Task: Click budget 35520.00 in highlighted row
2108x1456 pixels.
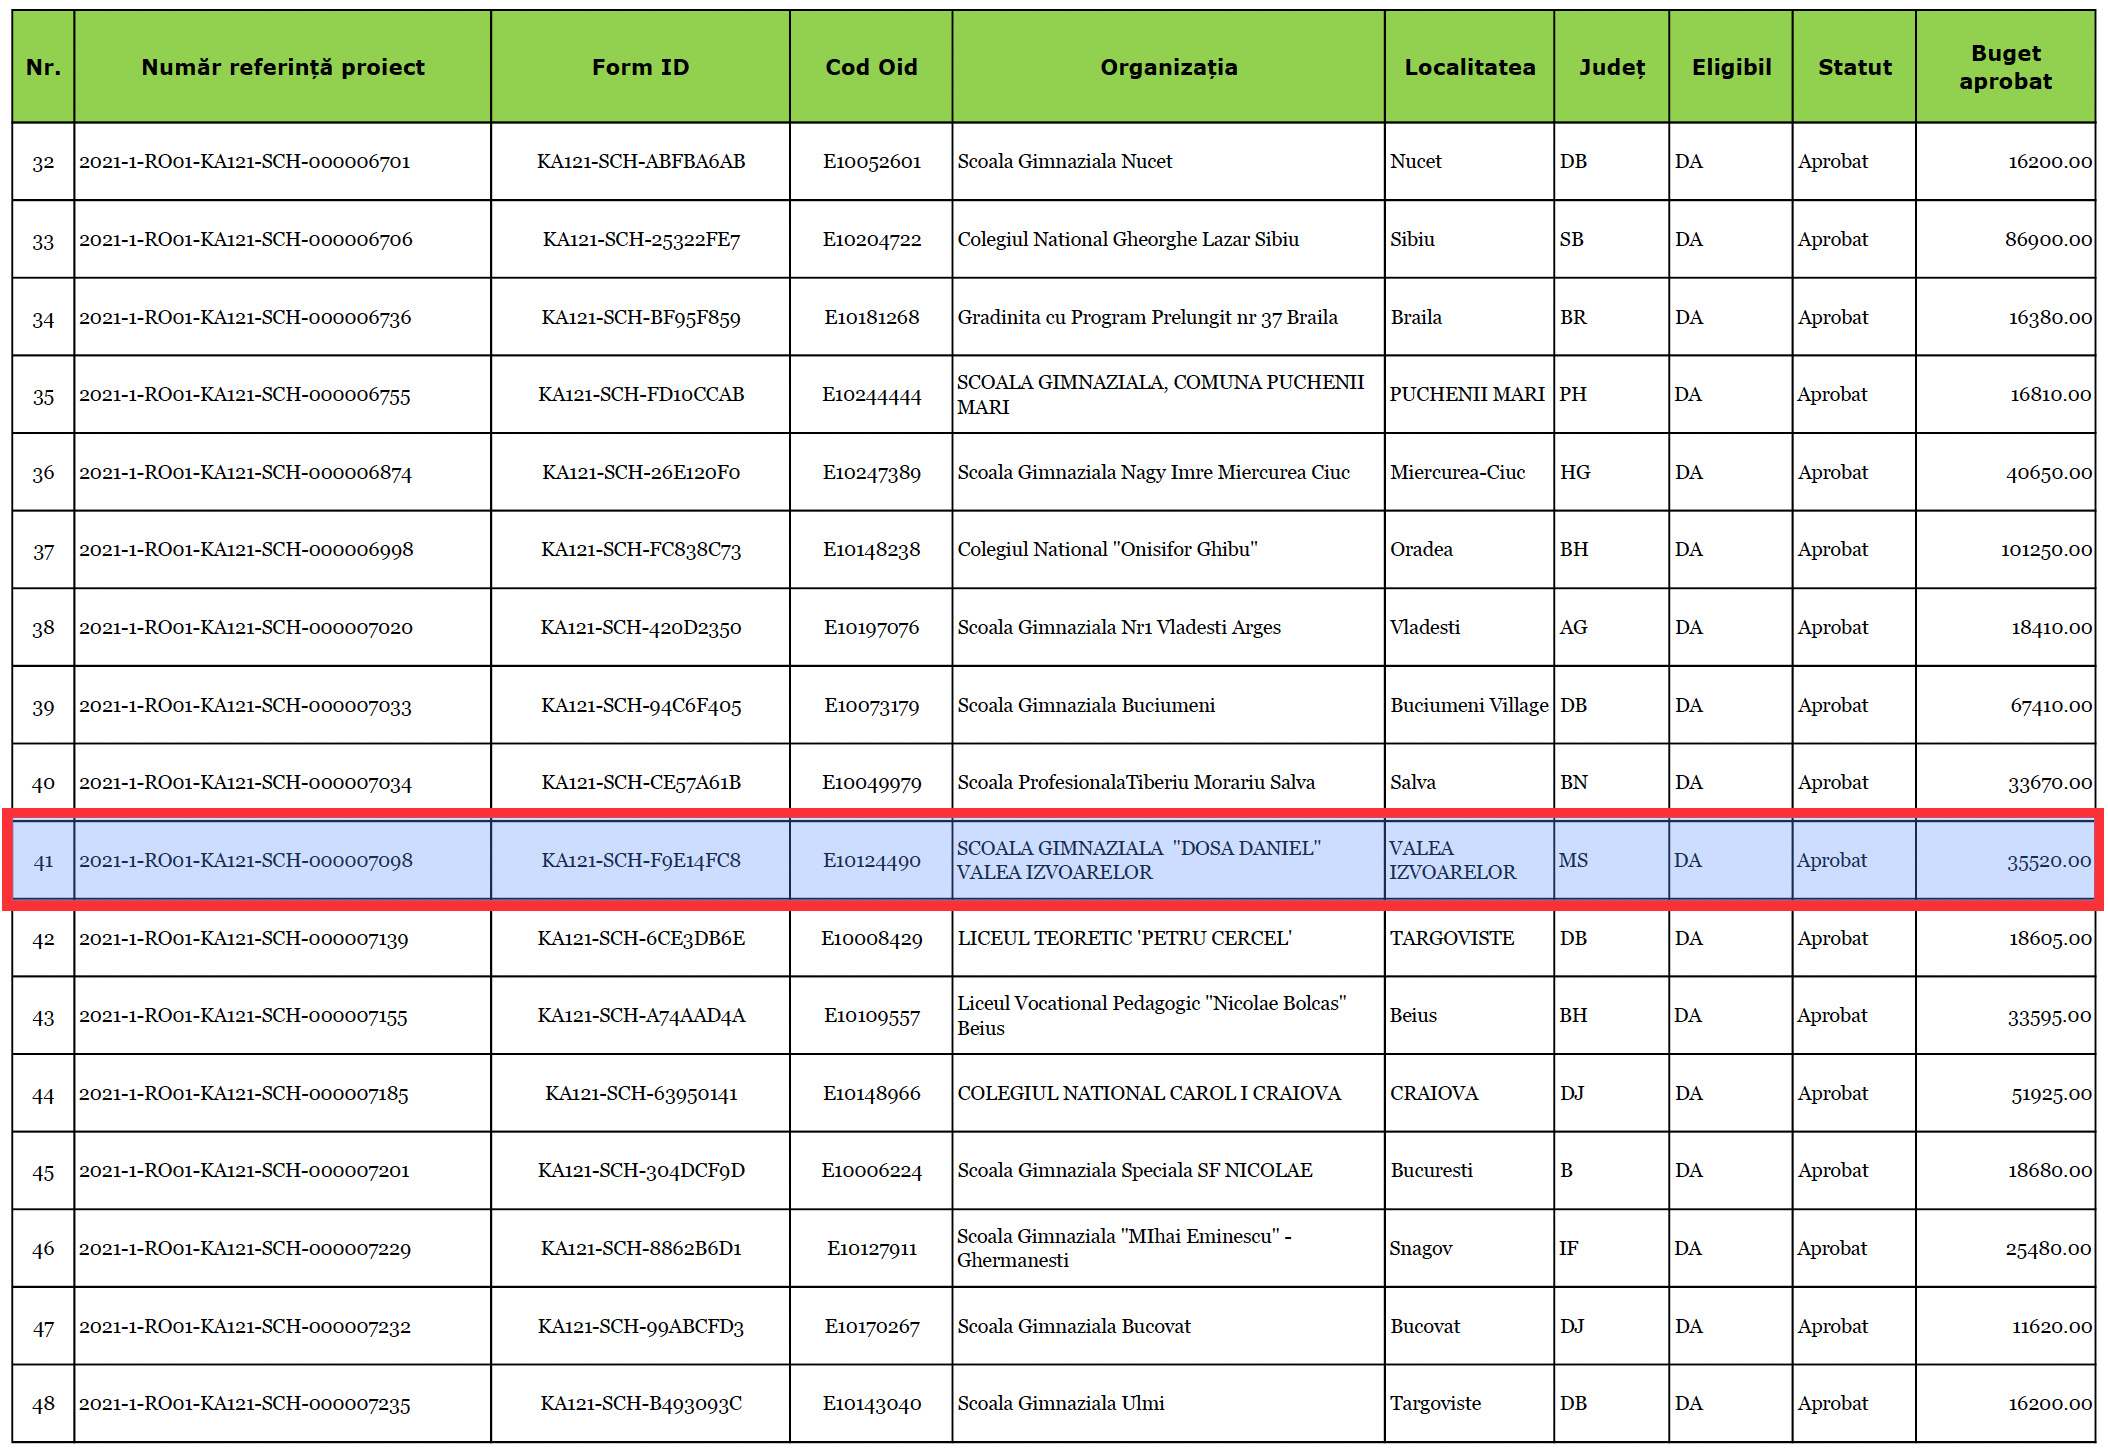Action: pos(2048,861)
